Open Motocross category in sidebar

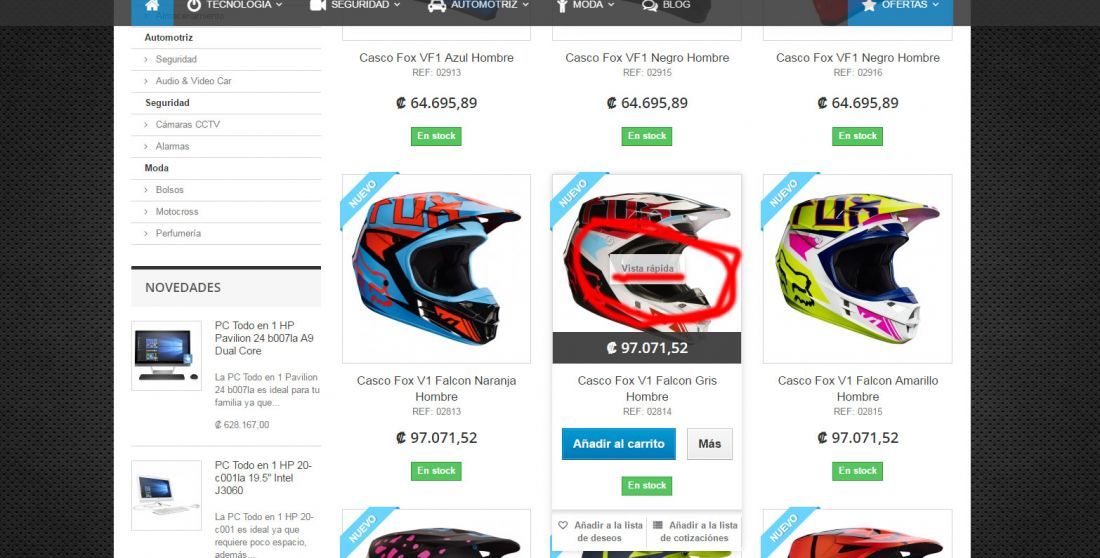click(177, 211)
